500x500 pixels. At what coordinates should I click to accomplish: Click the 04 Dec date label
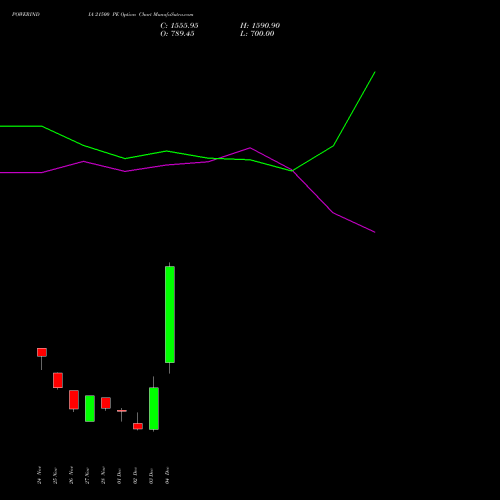tap(167, 475)
